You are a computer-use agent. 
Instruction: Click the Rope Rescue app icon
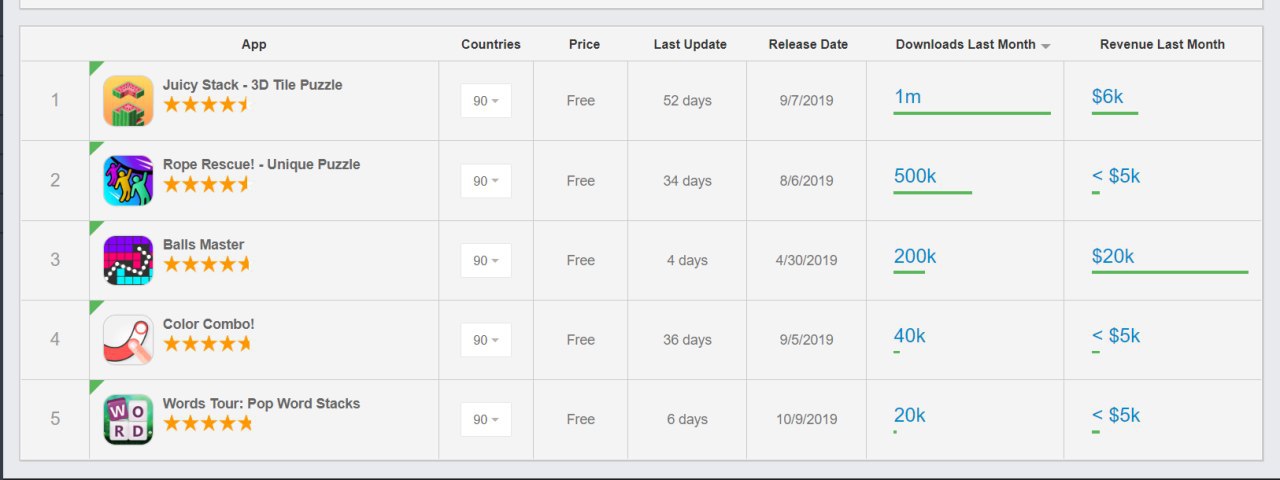[128, 181]
